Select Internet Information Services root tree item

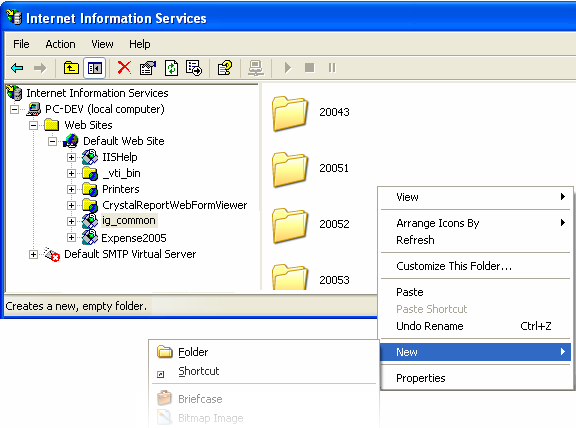[x=97, y=93]
